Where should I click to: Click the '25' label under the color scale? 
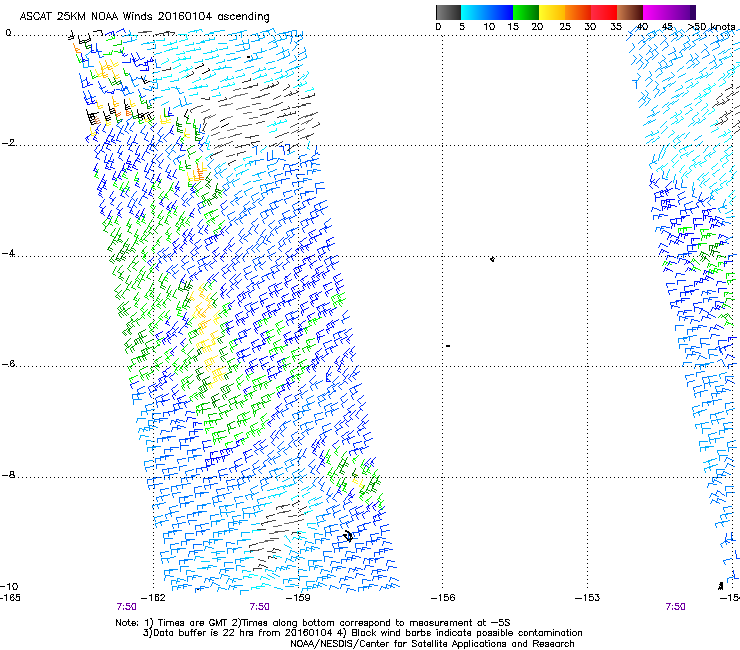point(565,27)
